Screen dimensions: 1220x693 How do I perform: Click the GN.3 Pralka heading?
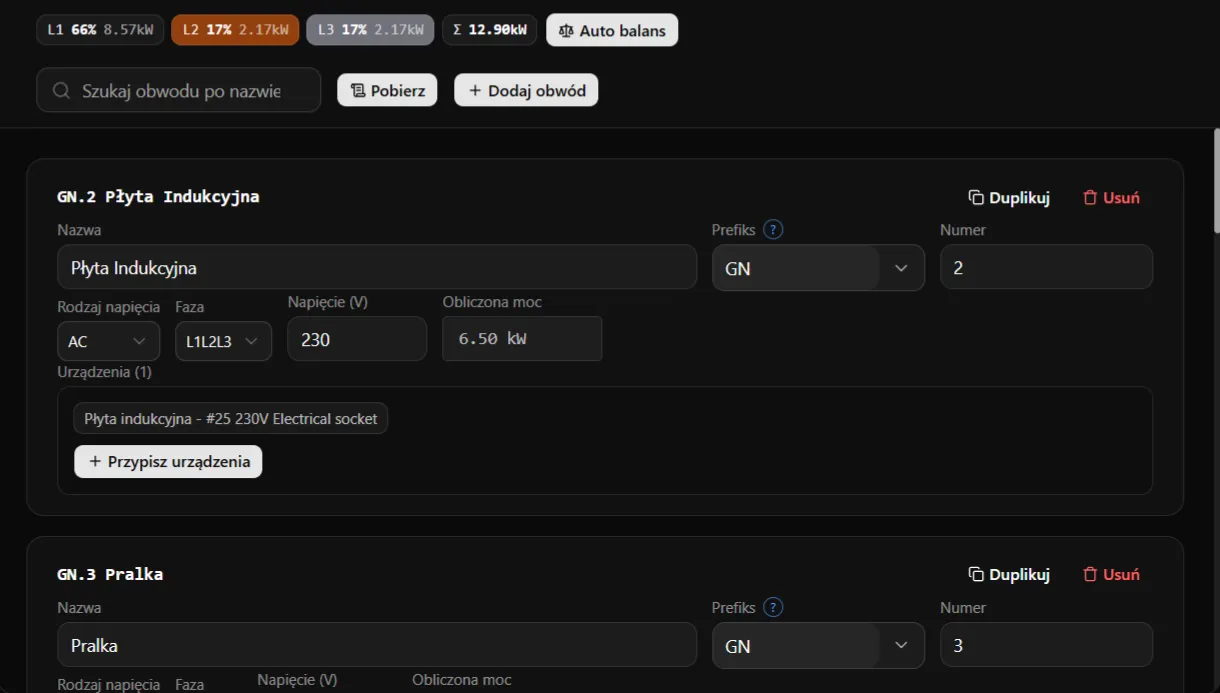tap(110, 574)
